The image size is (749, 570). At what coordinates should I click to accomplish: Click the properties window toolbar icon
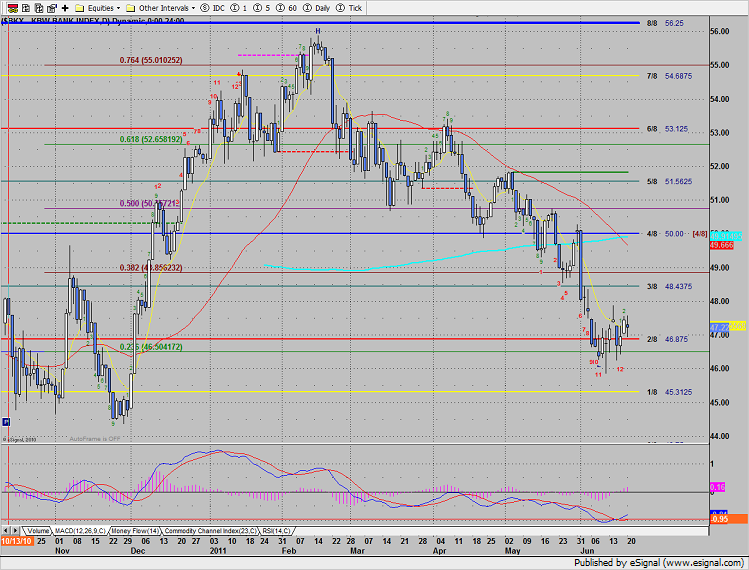point(52,8)
